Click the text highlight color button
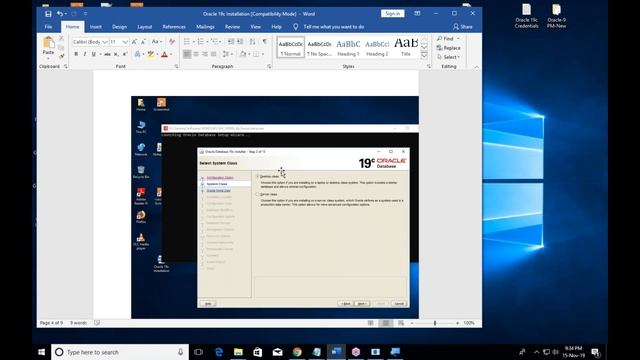Image resolution: width=640 pixels, height=360 pixels. [151, 54]
